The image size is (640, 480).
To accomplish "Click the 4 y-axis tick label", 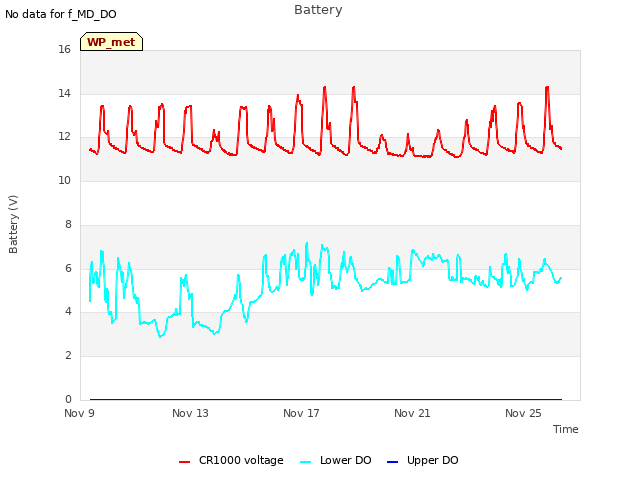I will point(68,312).
